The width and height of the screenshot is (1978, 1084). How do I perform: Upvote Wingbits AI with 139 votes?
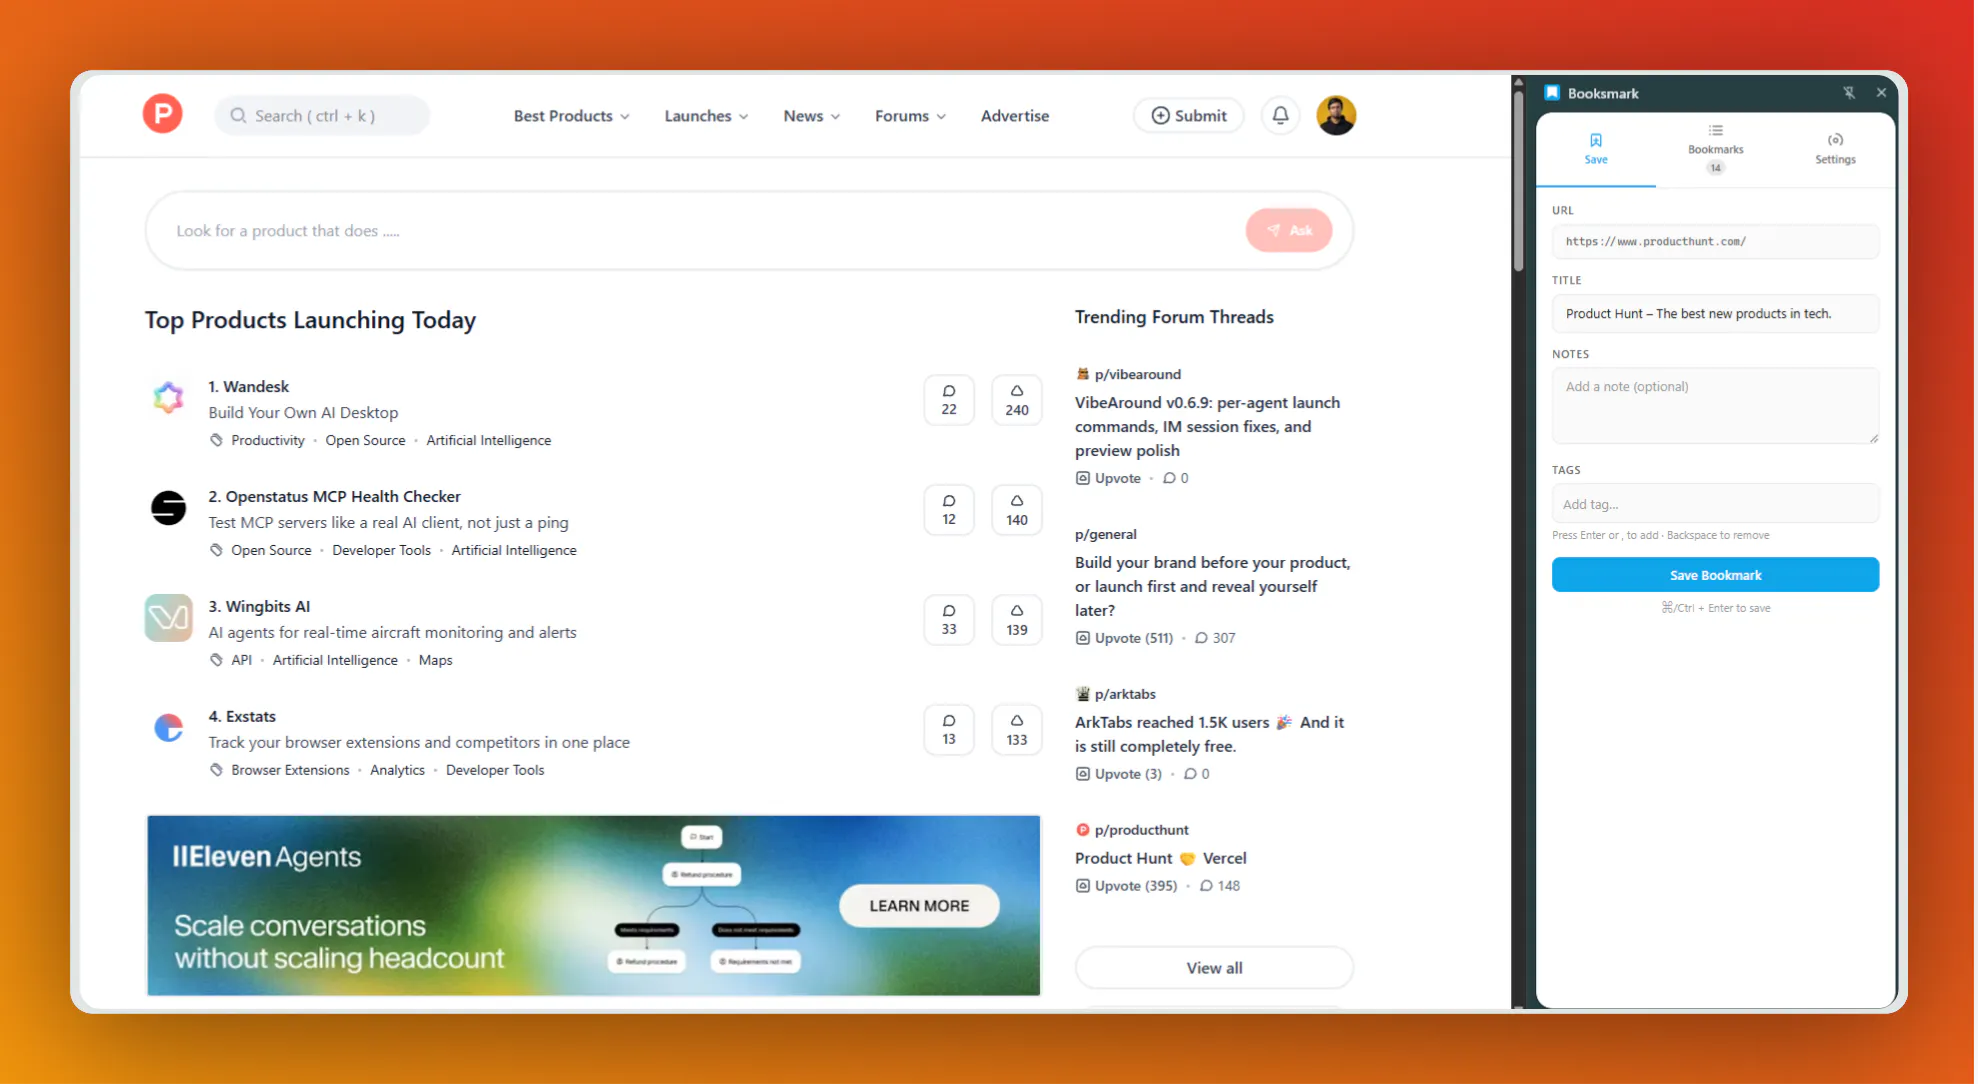1017,620
